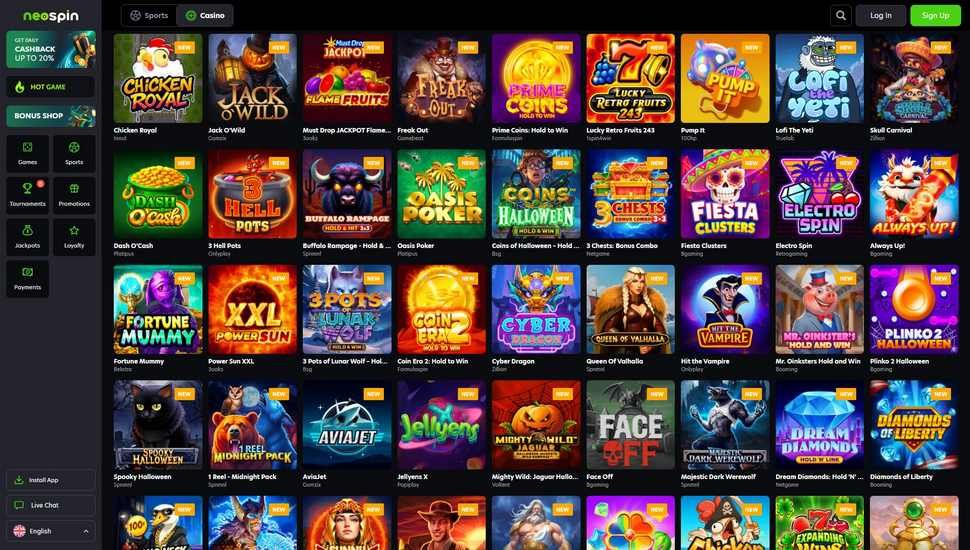The height and width of the screenshot is (550, 970).
Task: Open the Promotions gift icon
Action: (74, 189)
